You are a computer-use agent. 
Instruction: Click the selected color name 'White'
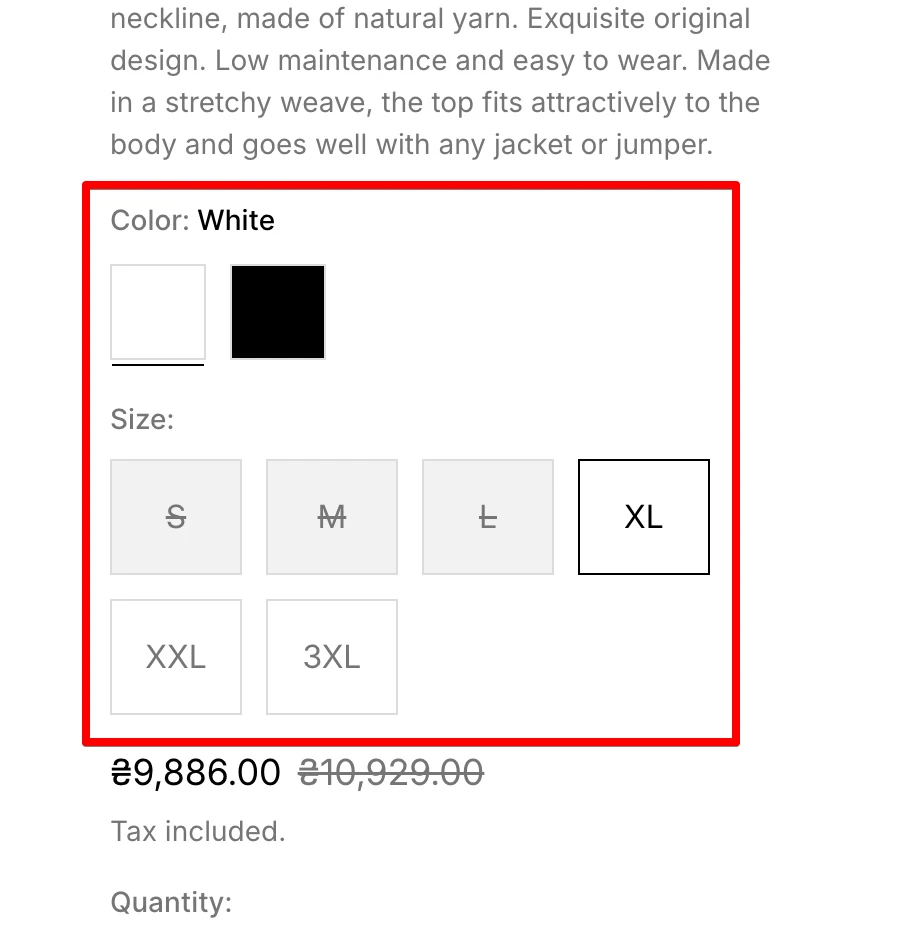(236, 220)
